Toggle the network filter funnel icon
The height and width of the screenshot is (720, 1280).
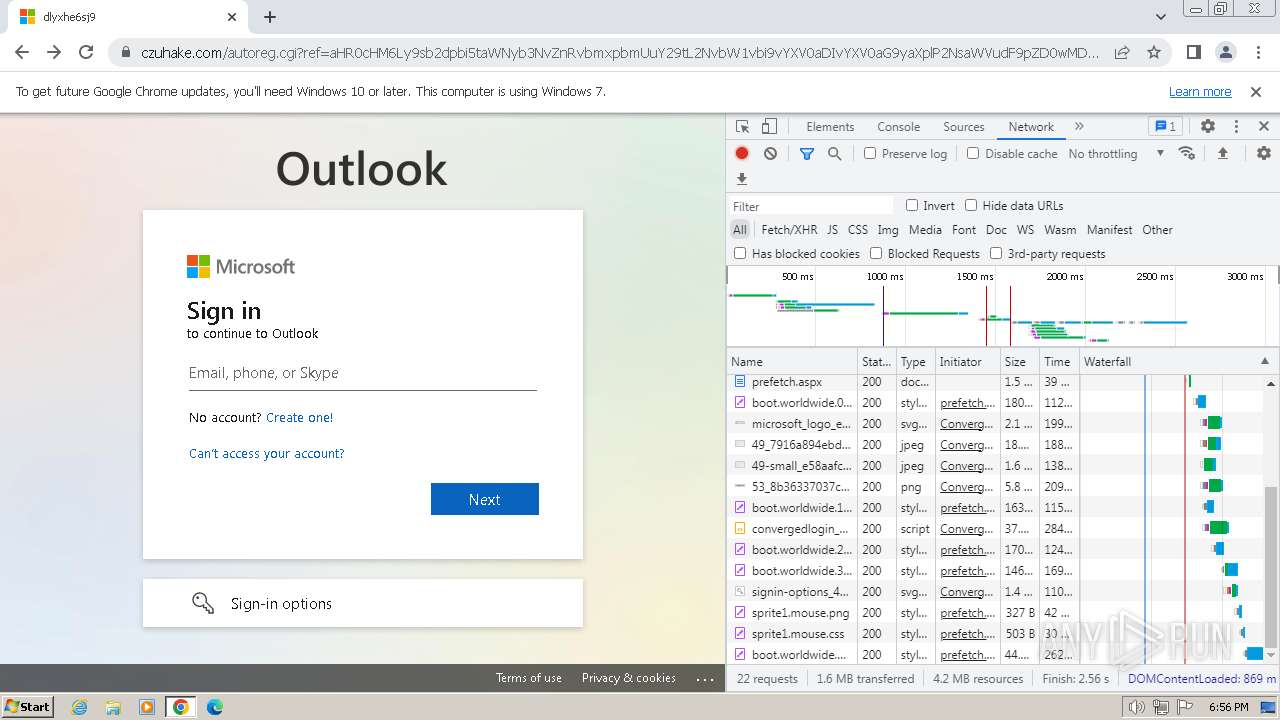click(x=807, y=154)
